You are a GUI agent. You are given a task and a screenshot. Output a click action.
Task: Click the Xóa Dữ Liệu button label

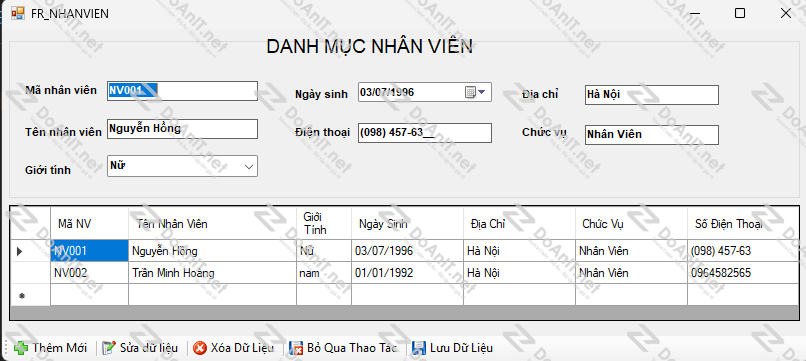tap(242, 348)
